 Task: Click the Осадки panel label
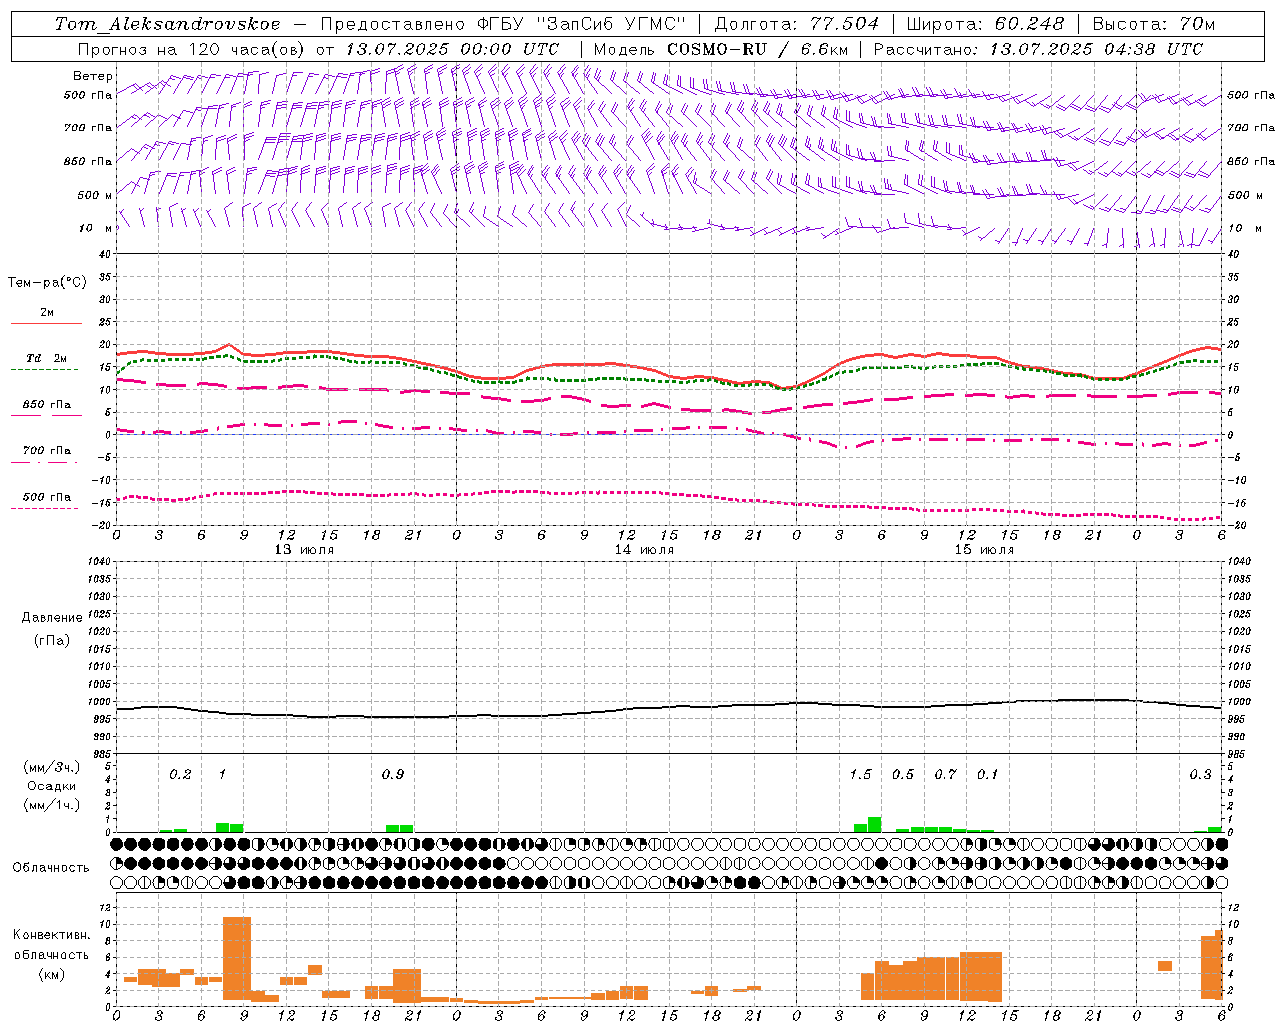tap(52, 786)
